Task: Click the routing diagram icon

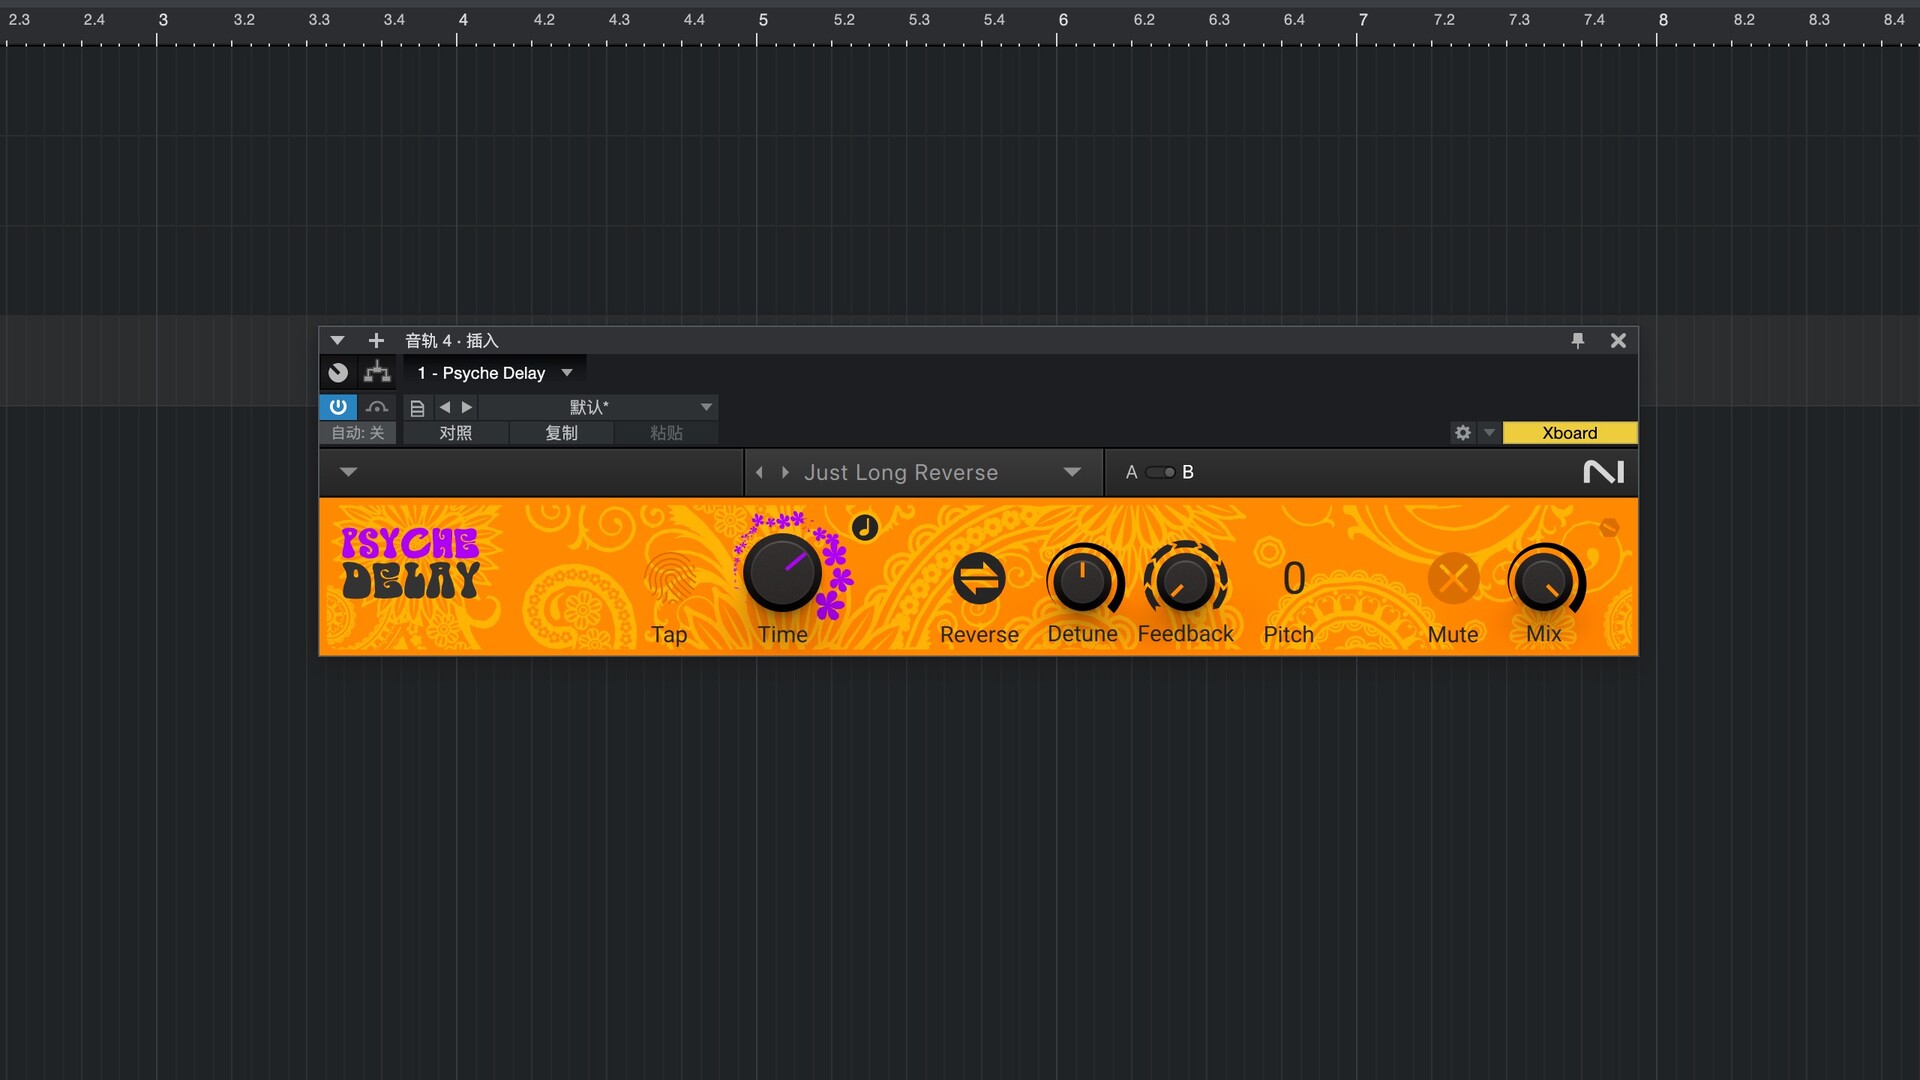Action: (377, 373)
